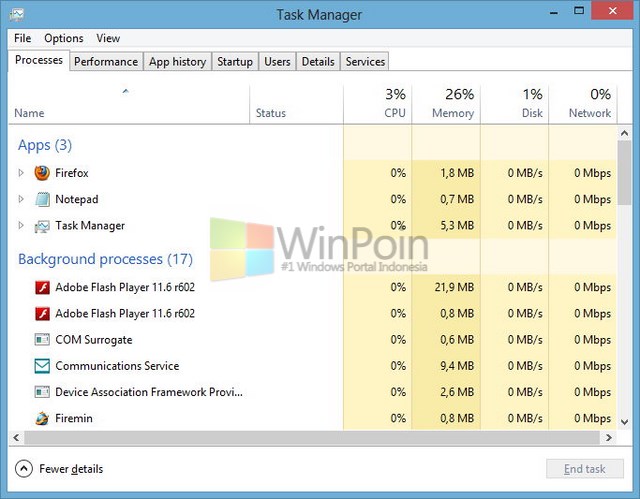Image resolution: width=640 pixels, height=499 pixels.
Task: Select the Firemin process name
Action: [74, 418]
